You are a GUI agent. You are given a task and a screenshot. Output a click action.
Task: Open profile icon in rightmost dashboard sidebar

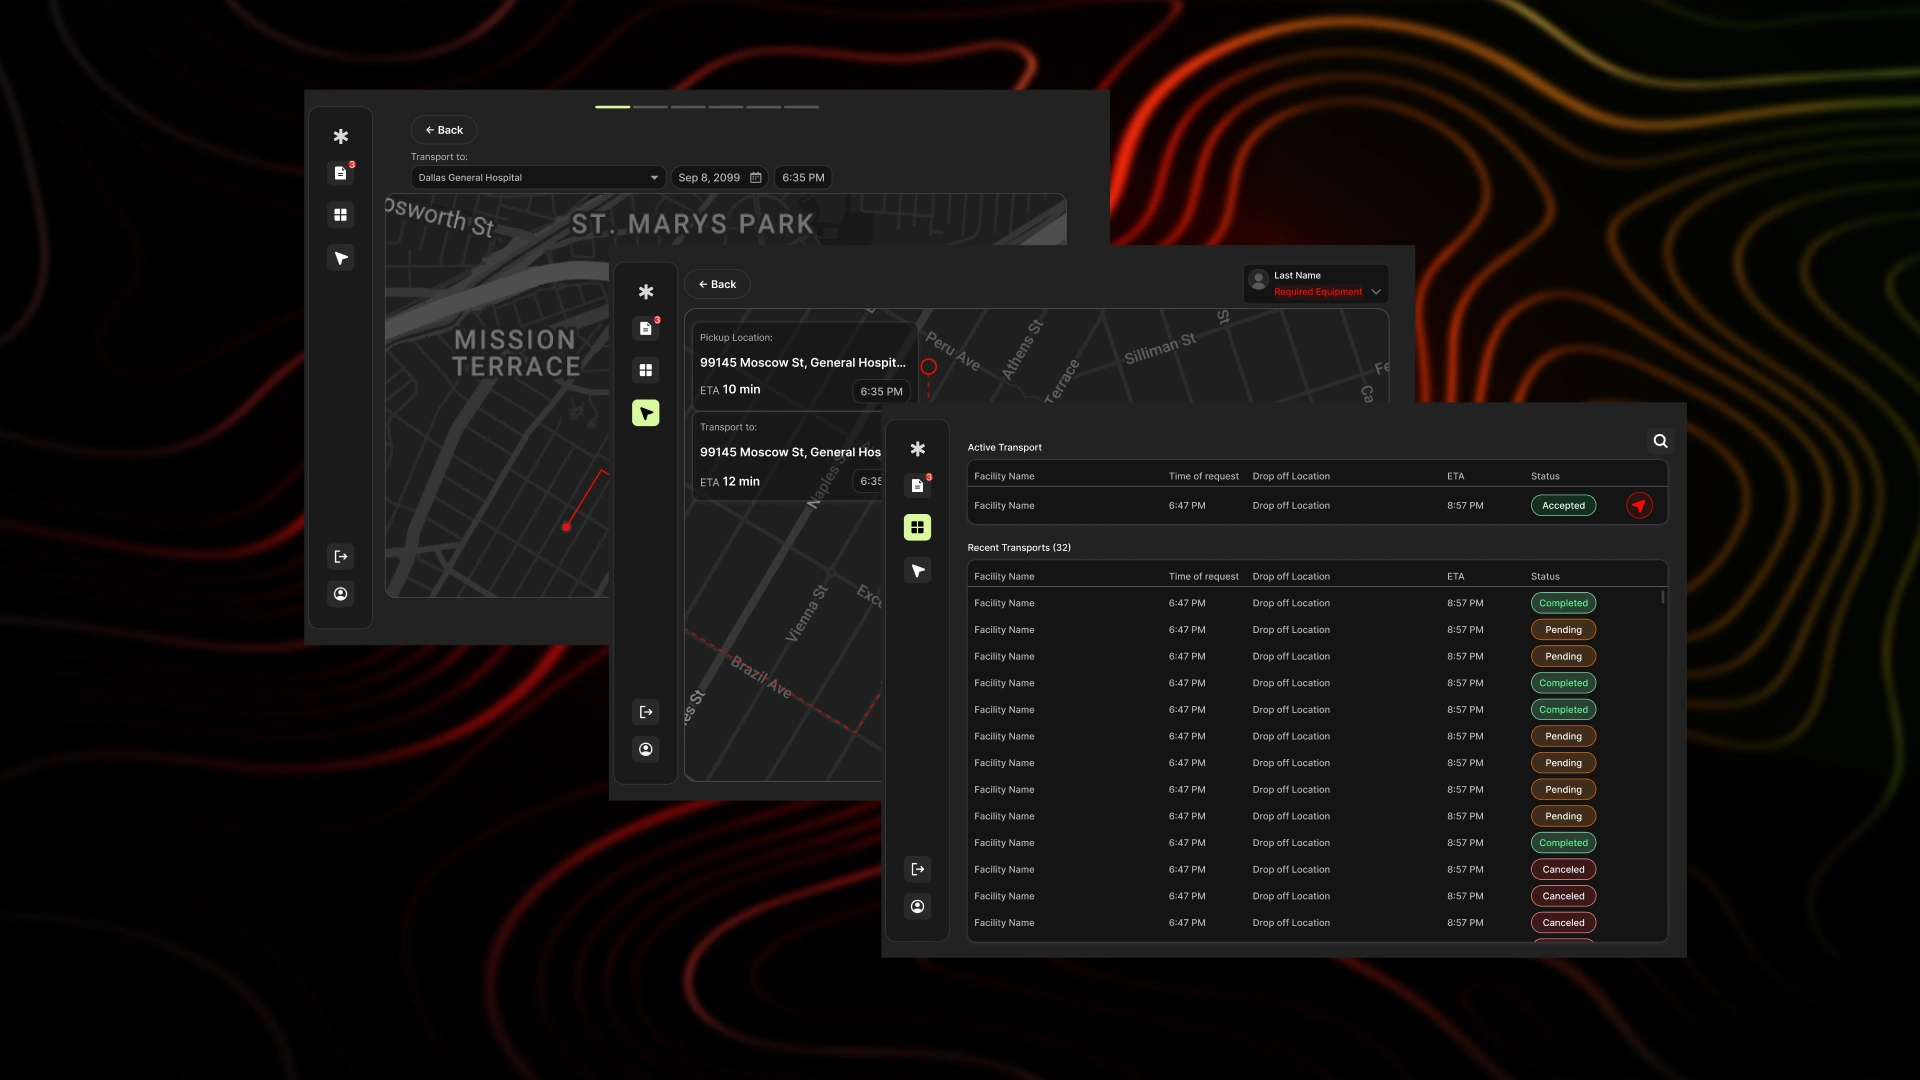pyautogui.click(x=917, y=906)
